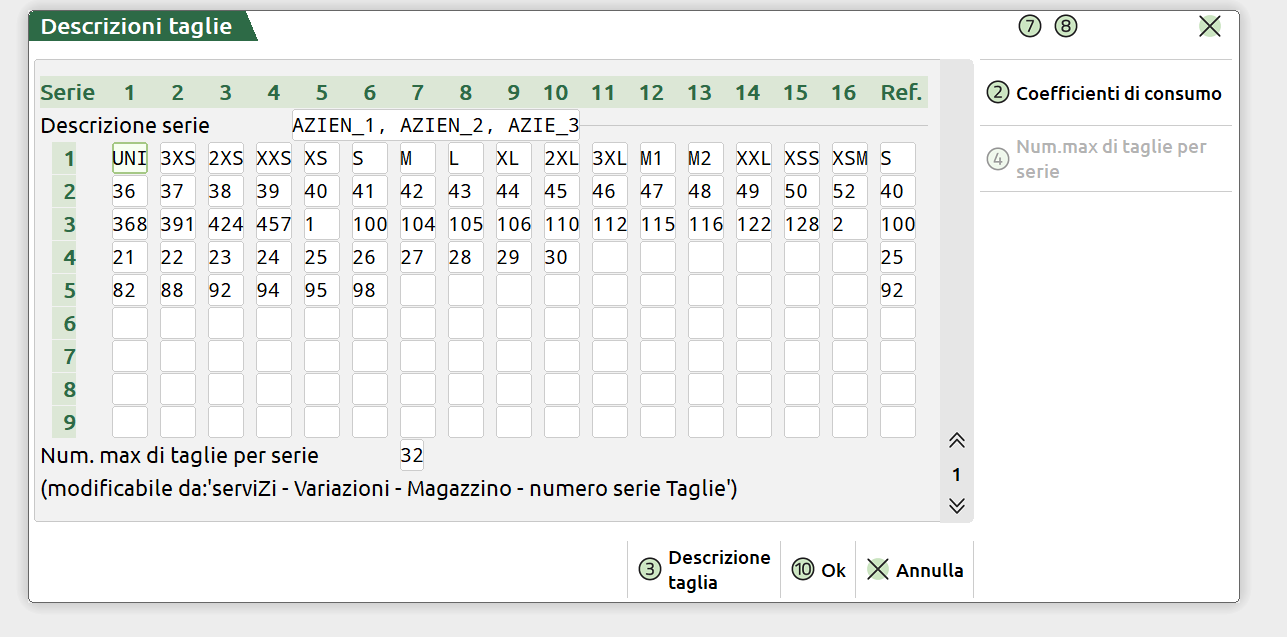Viewport: 1287px width, 637px height.
Task: Select the cell with value 30
Action: coord(562,257)
